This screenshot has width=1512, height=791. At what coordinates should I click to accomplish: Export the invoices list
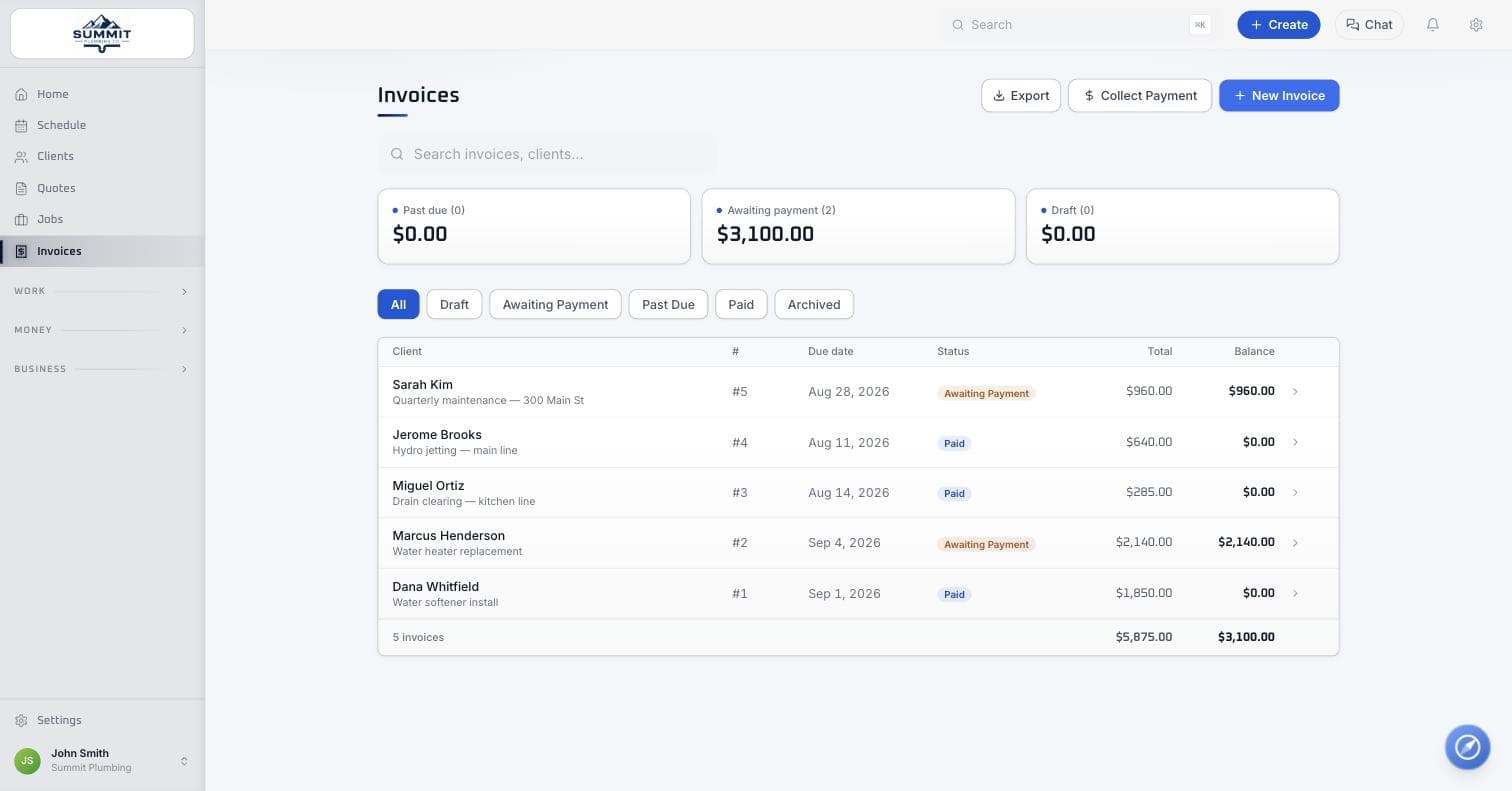tap(1021, 96)
